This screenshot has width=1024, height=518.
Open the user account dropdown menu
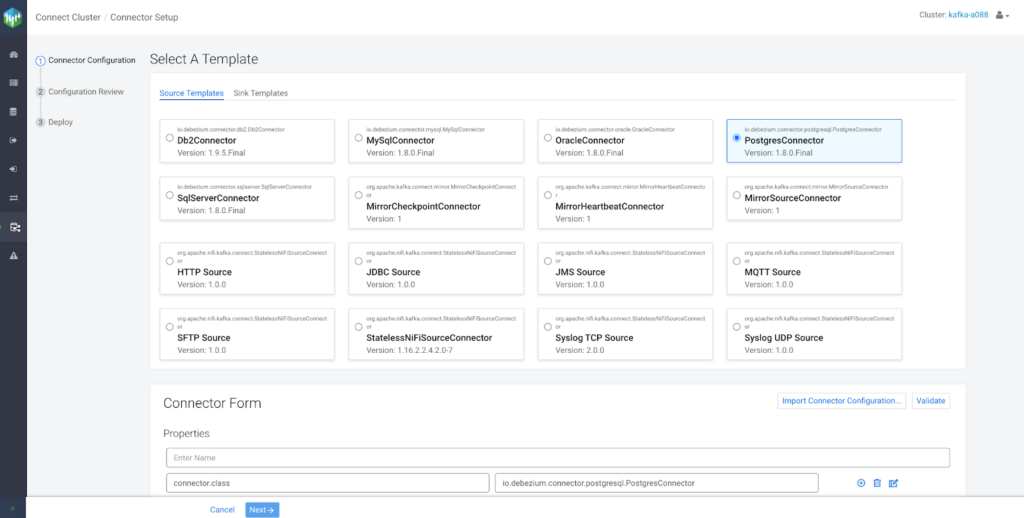(x=1002, y=15)
